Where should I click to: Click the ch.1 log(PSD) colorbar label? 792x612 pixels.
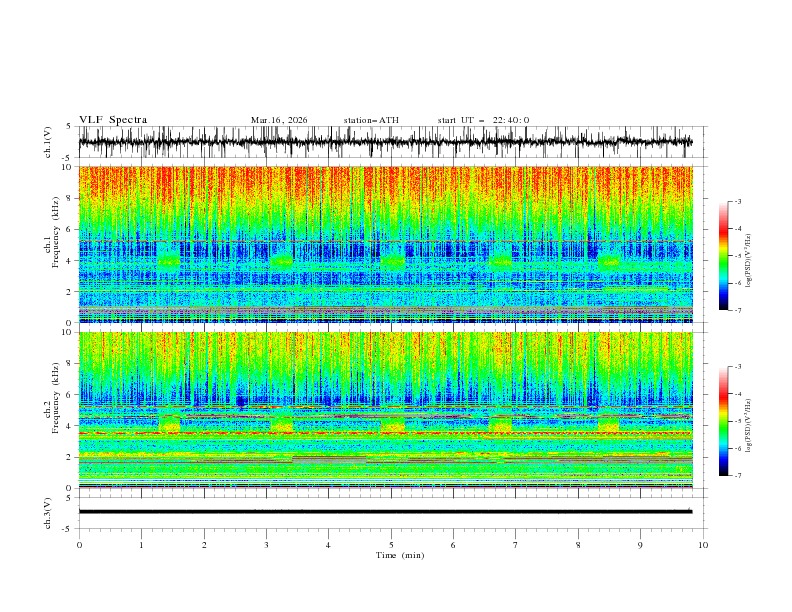pyautogui.click(x=749, y=261)
